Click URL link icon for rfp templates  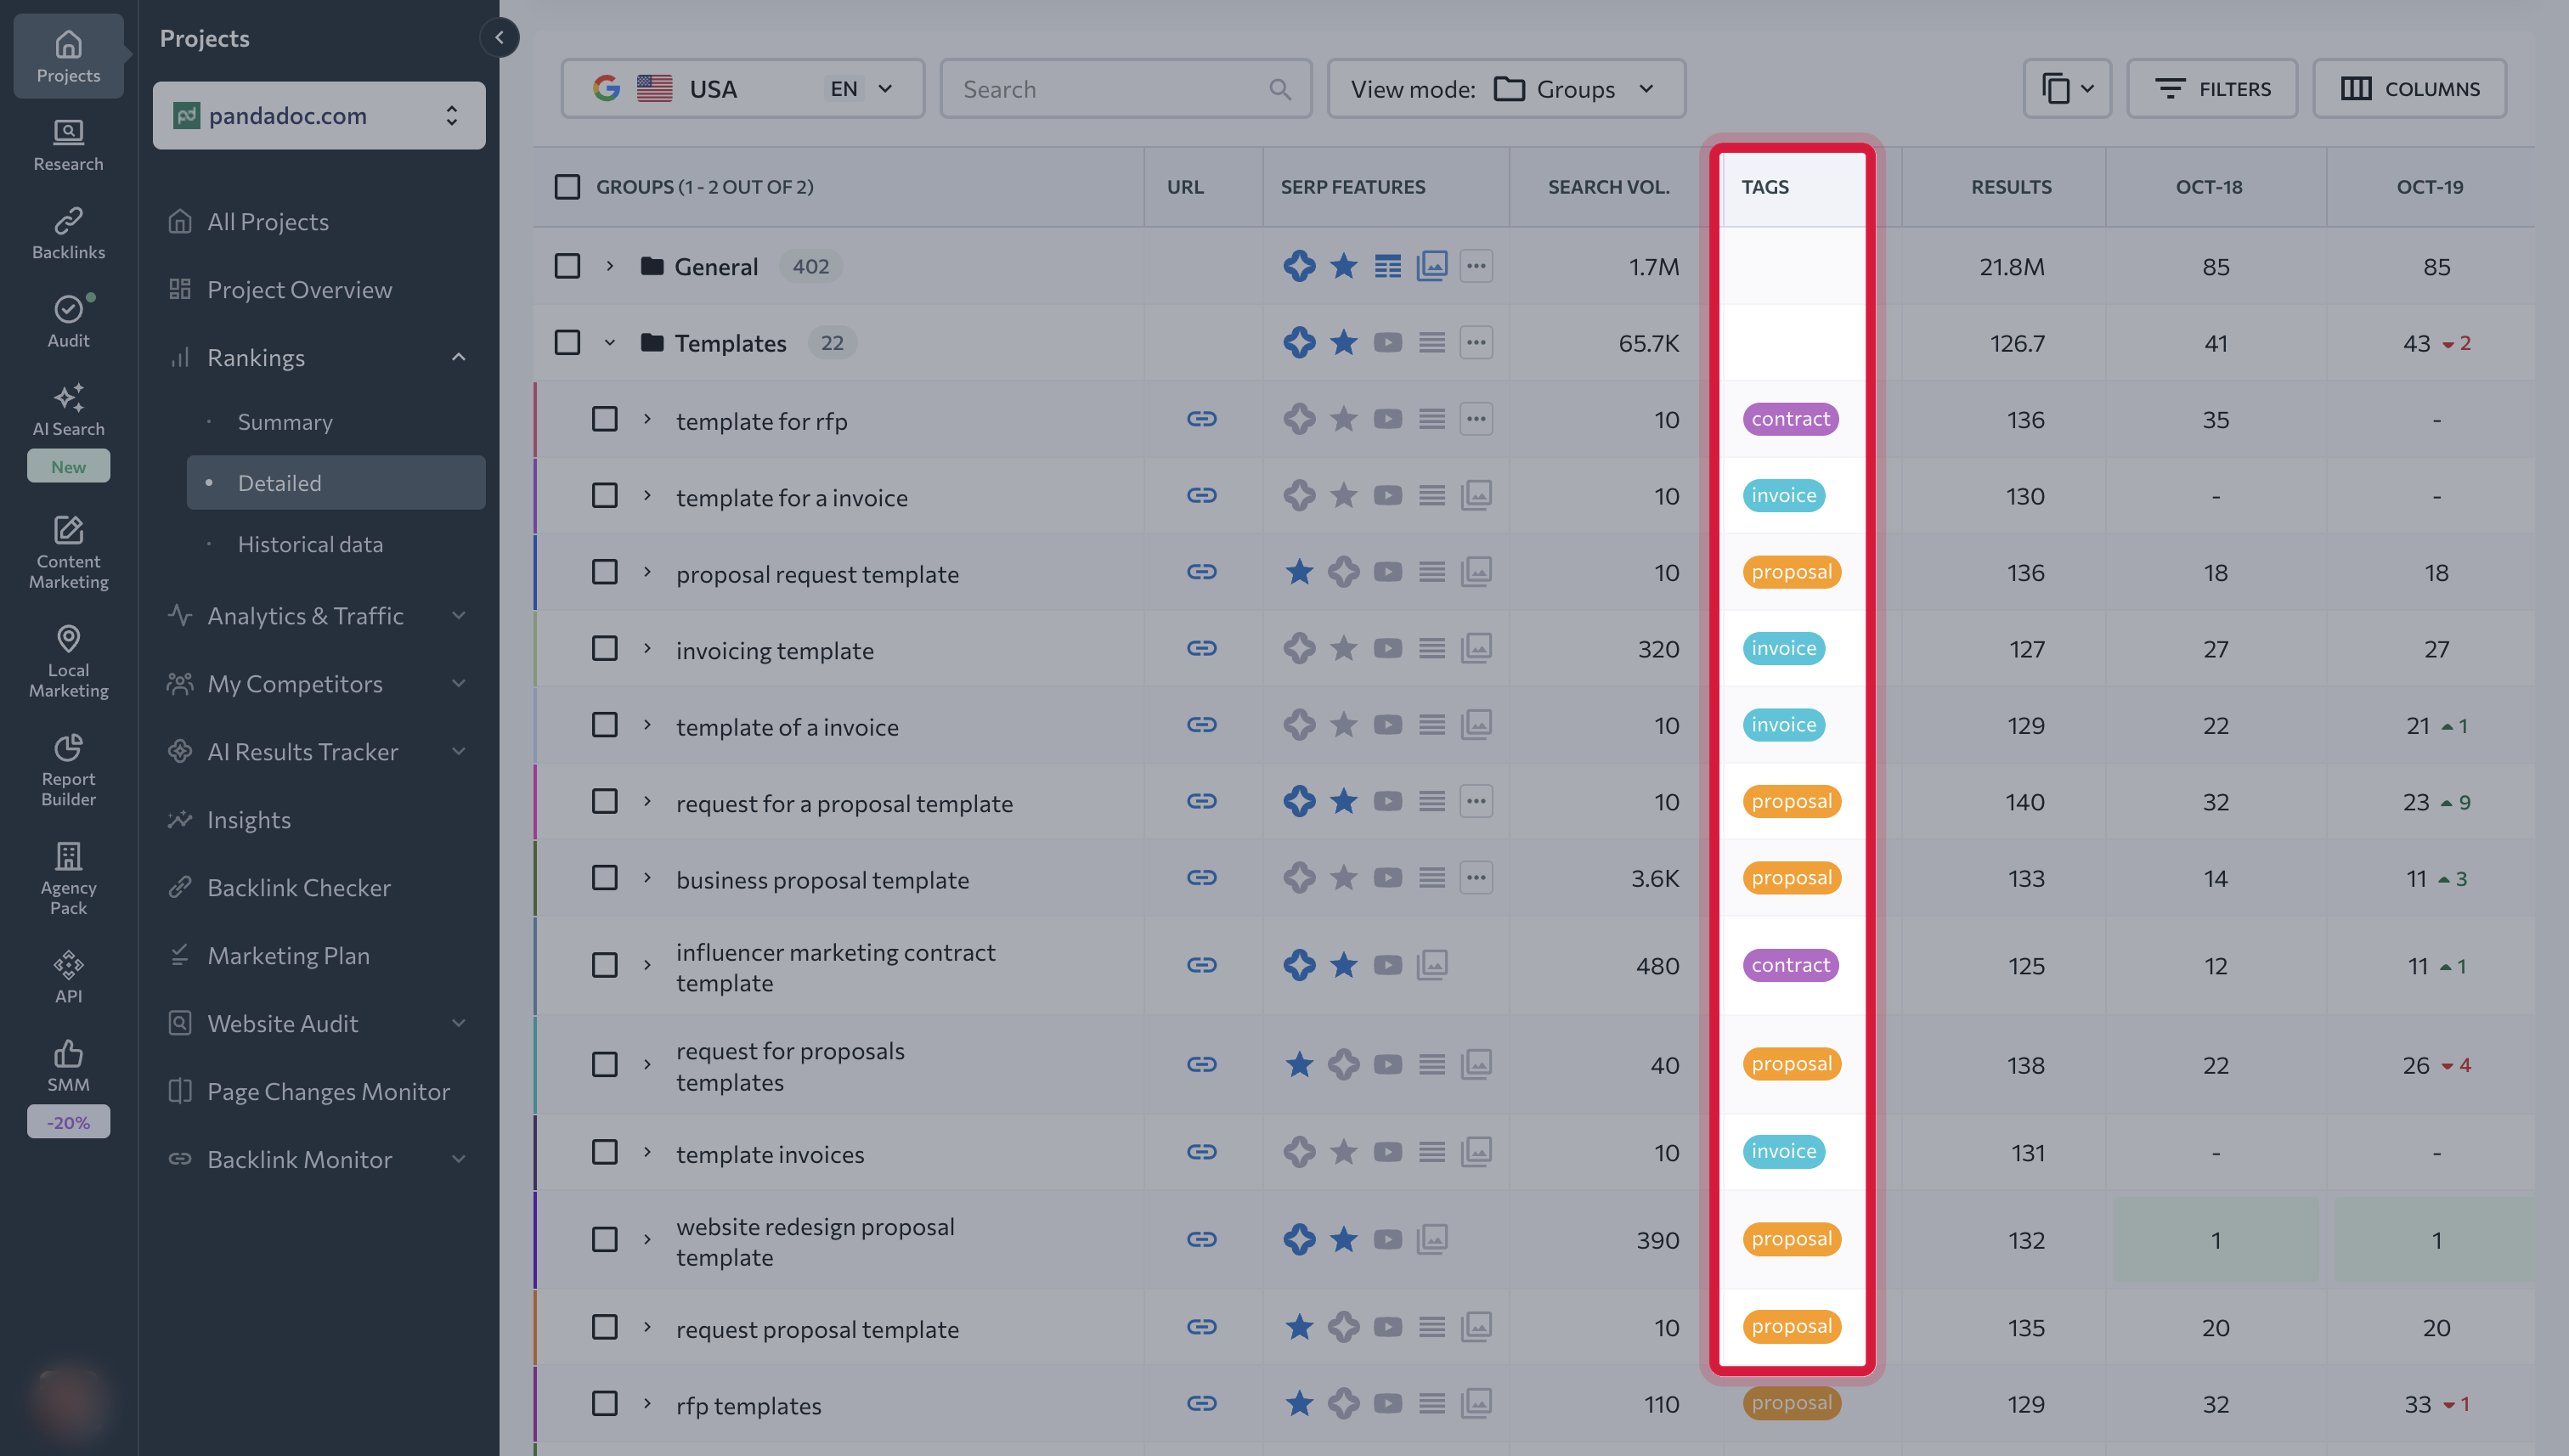(x=1201, y=1404)
